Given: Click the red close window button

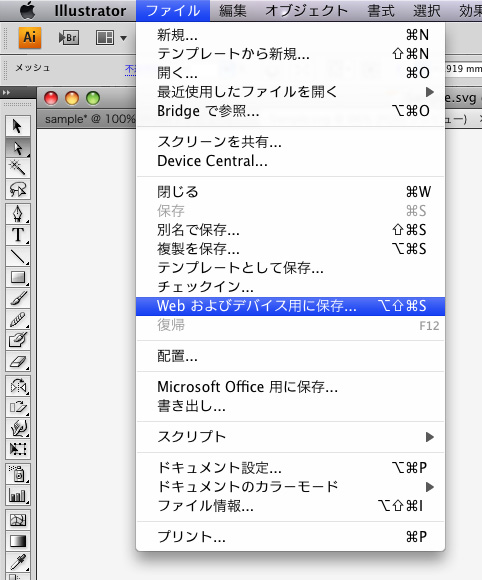Looking at the screenshot, I should pos(51,98).
